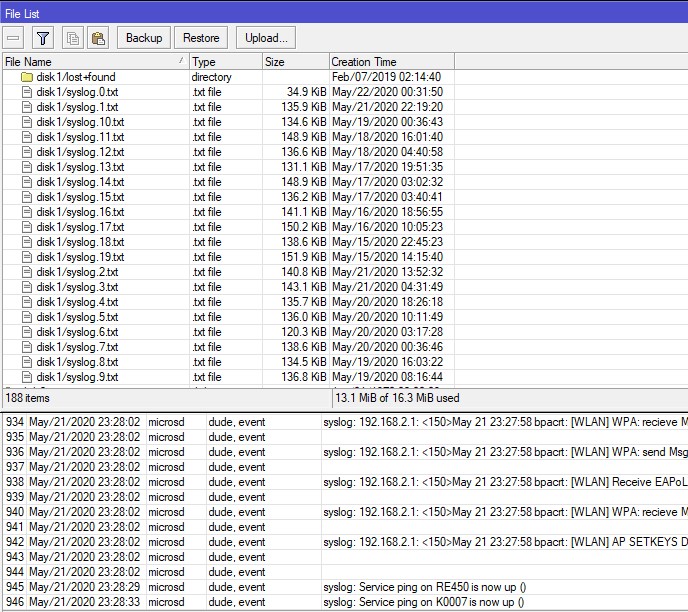
Task: Click the Restore button
Action: pos(201,38)
